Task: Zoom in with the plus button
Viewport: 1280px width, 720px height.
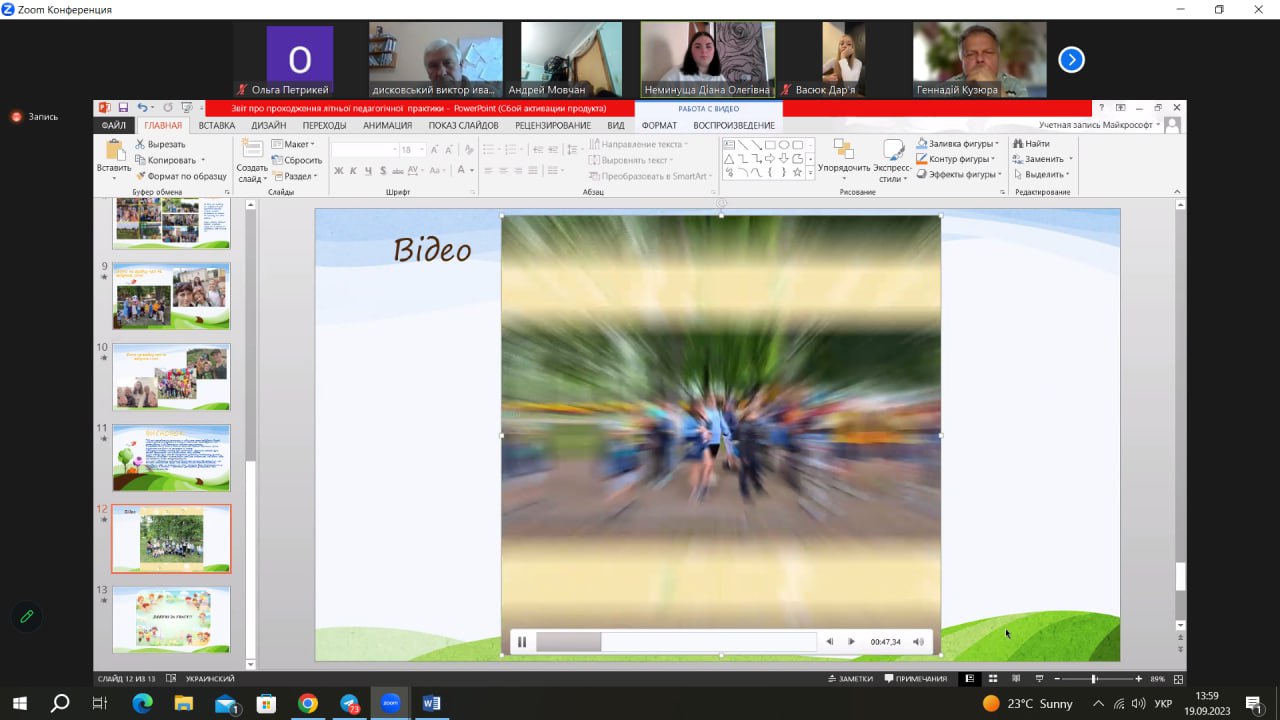Action: [1138, 679]
